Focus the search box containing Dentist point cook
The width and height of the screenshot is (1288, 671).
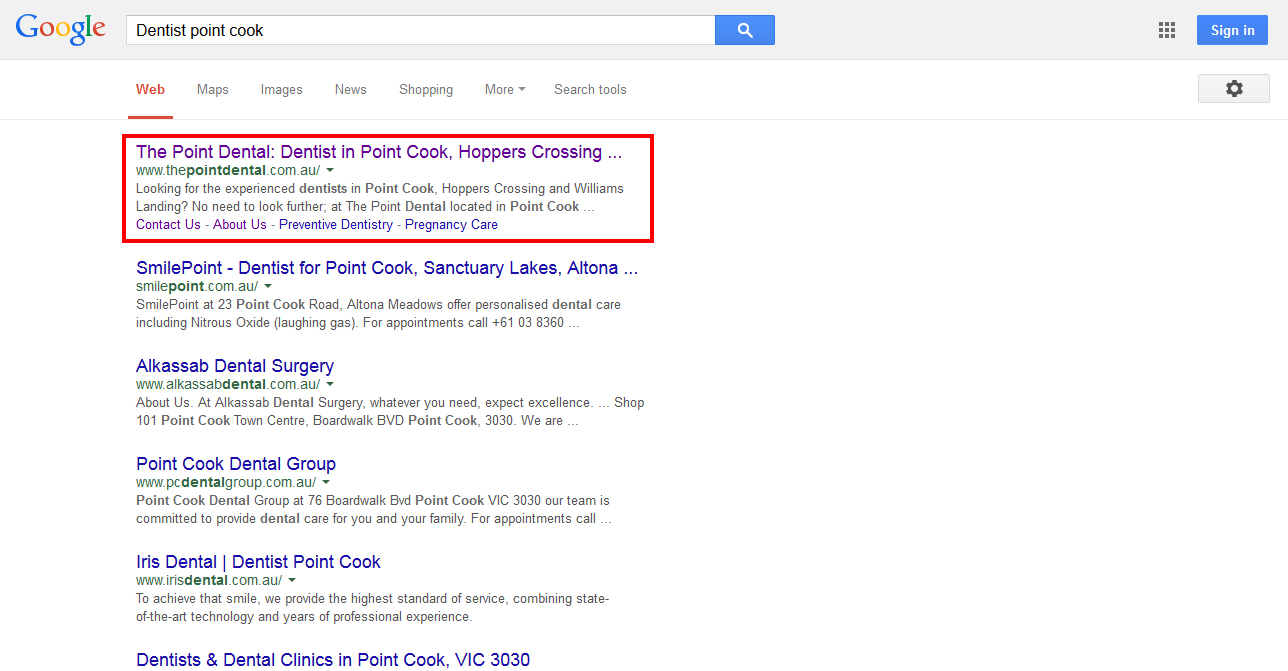click(x=420, y=30)
